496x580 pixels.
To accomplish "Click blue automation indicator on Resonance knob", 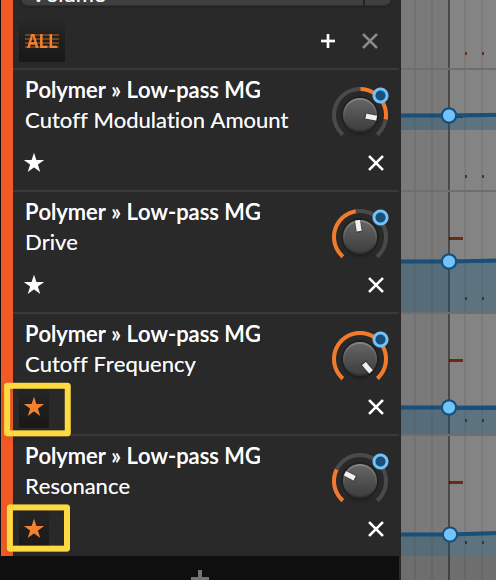I will [x=381, y=462].
